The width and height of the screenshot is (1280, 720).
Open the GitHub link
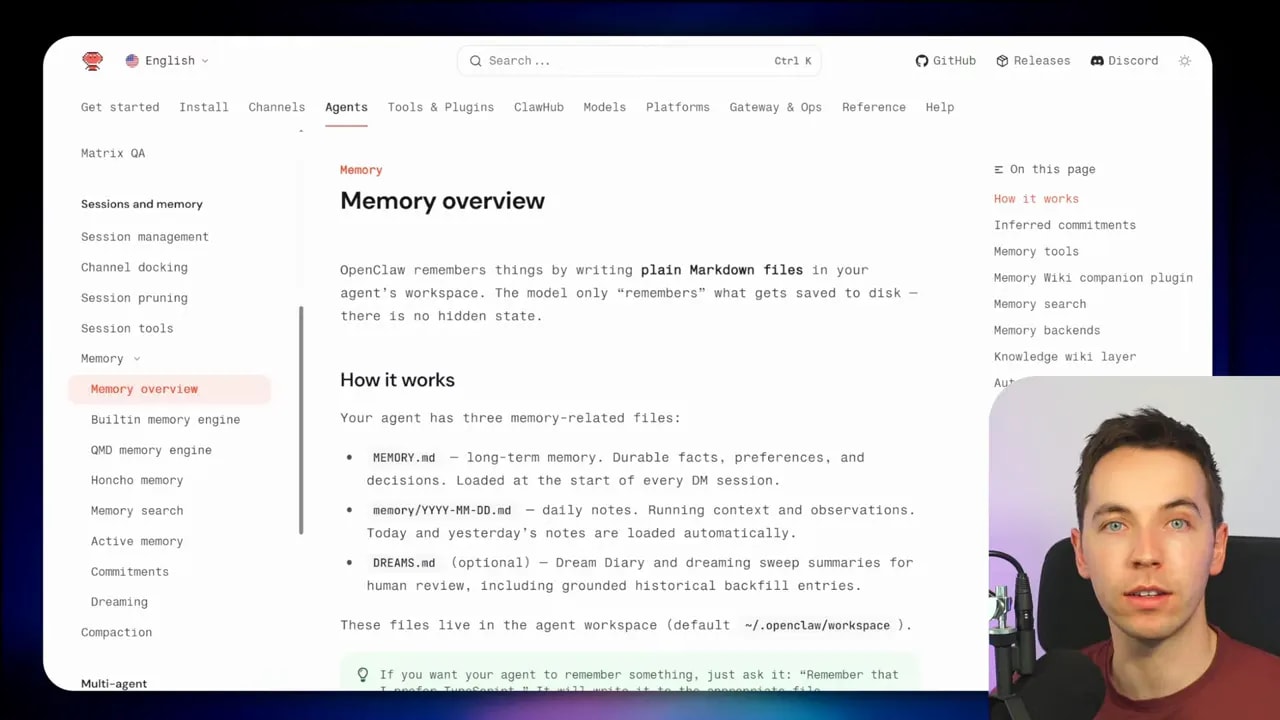click(946, 61)
